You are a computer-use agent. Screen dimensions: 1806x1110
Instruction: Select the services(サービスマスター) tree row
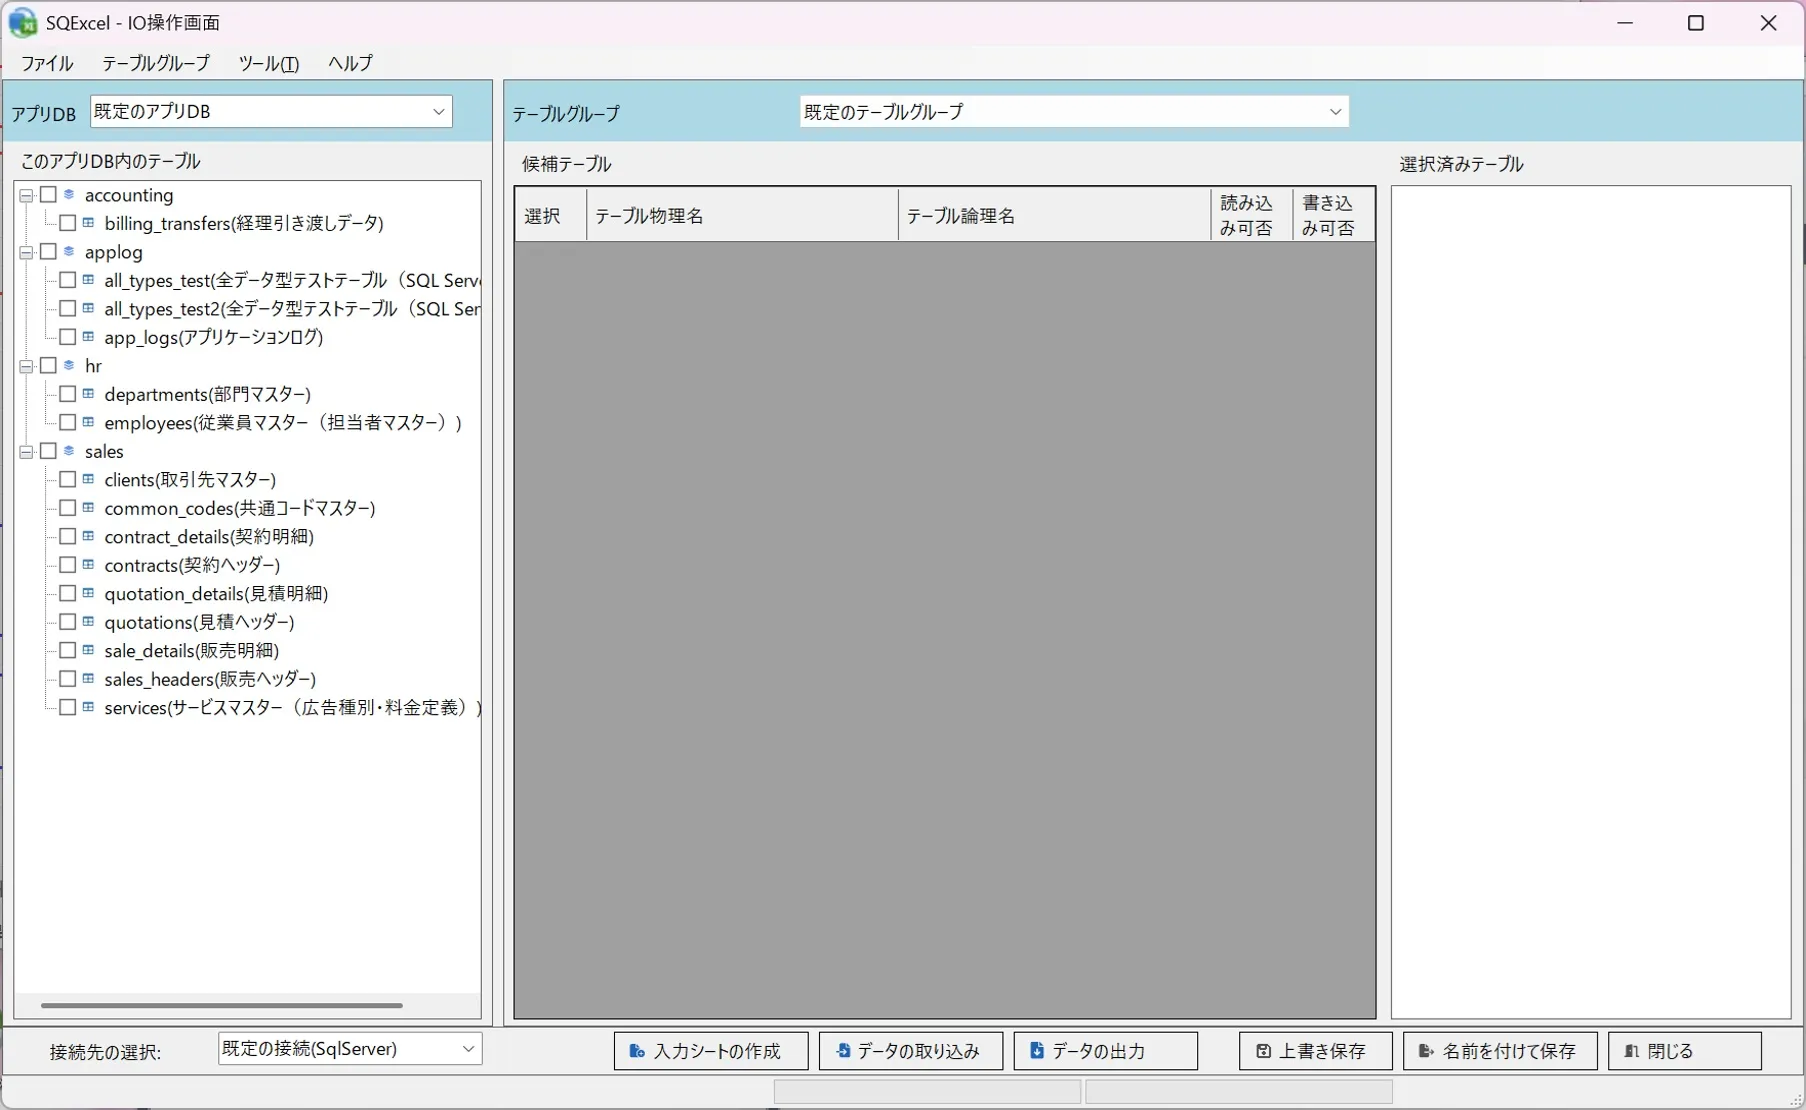coord(292,708)
